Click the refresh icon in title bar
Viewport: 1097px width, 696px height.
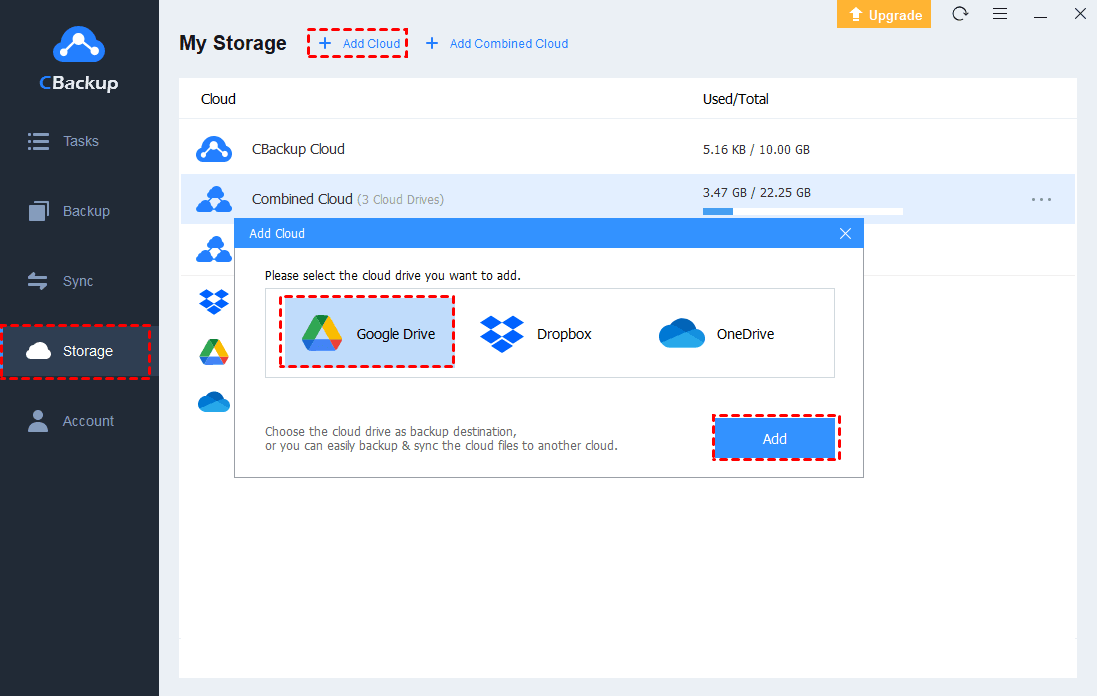tap(960, 13)
